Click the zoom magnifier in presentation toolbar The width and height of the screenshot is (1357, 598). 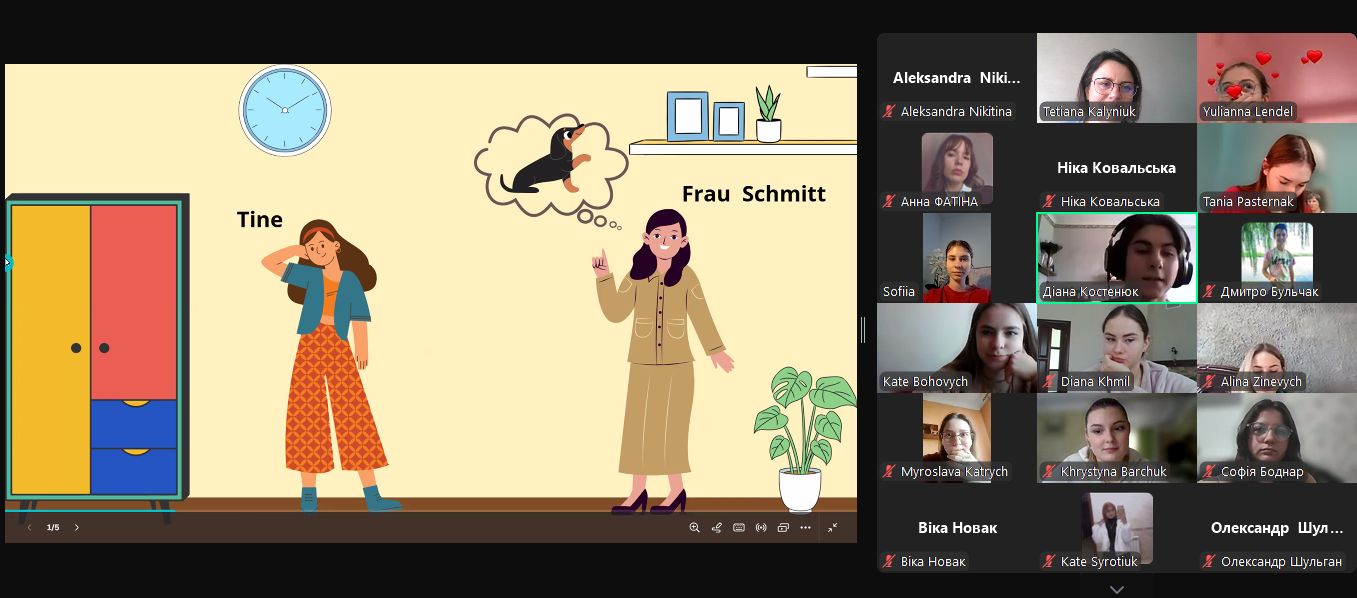694,527
